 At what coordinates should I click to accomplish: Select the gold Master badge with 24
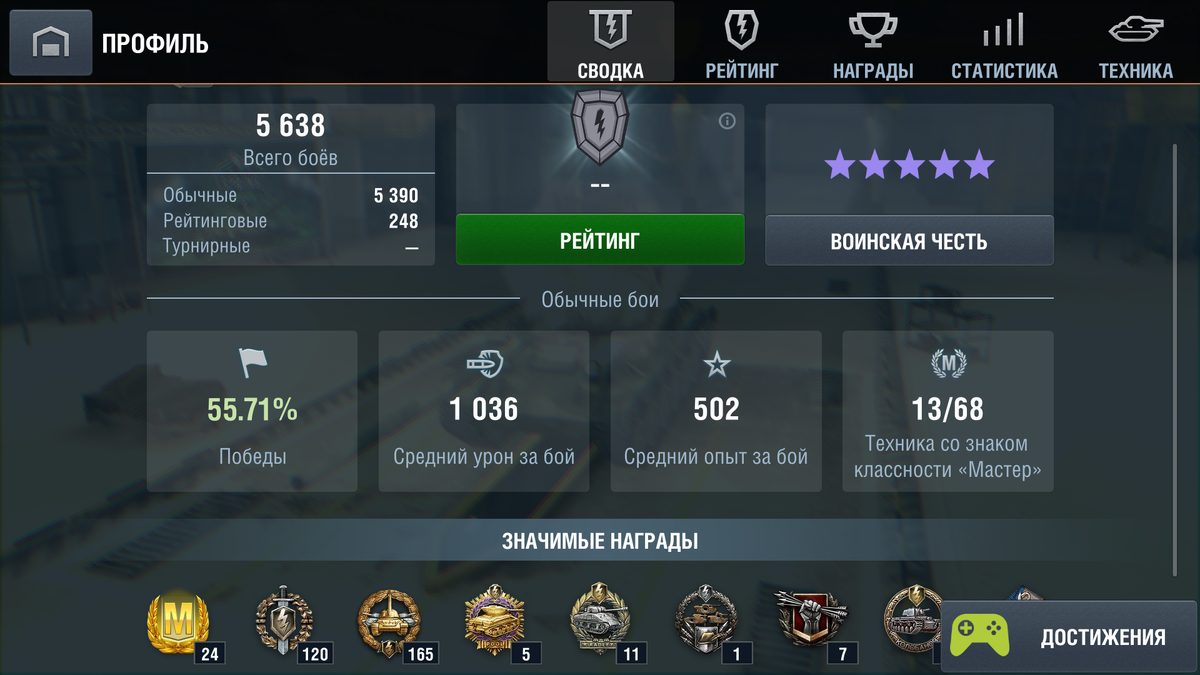click(181, 624)
